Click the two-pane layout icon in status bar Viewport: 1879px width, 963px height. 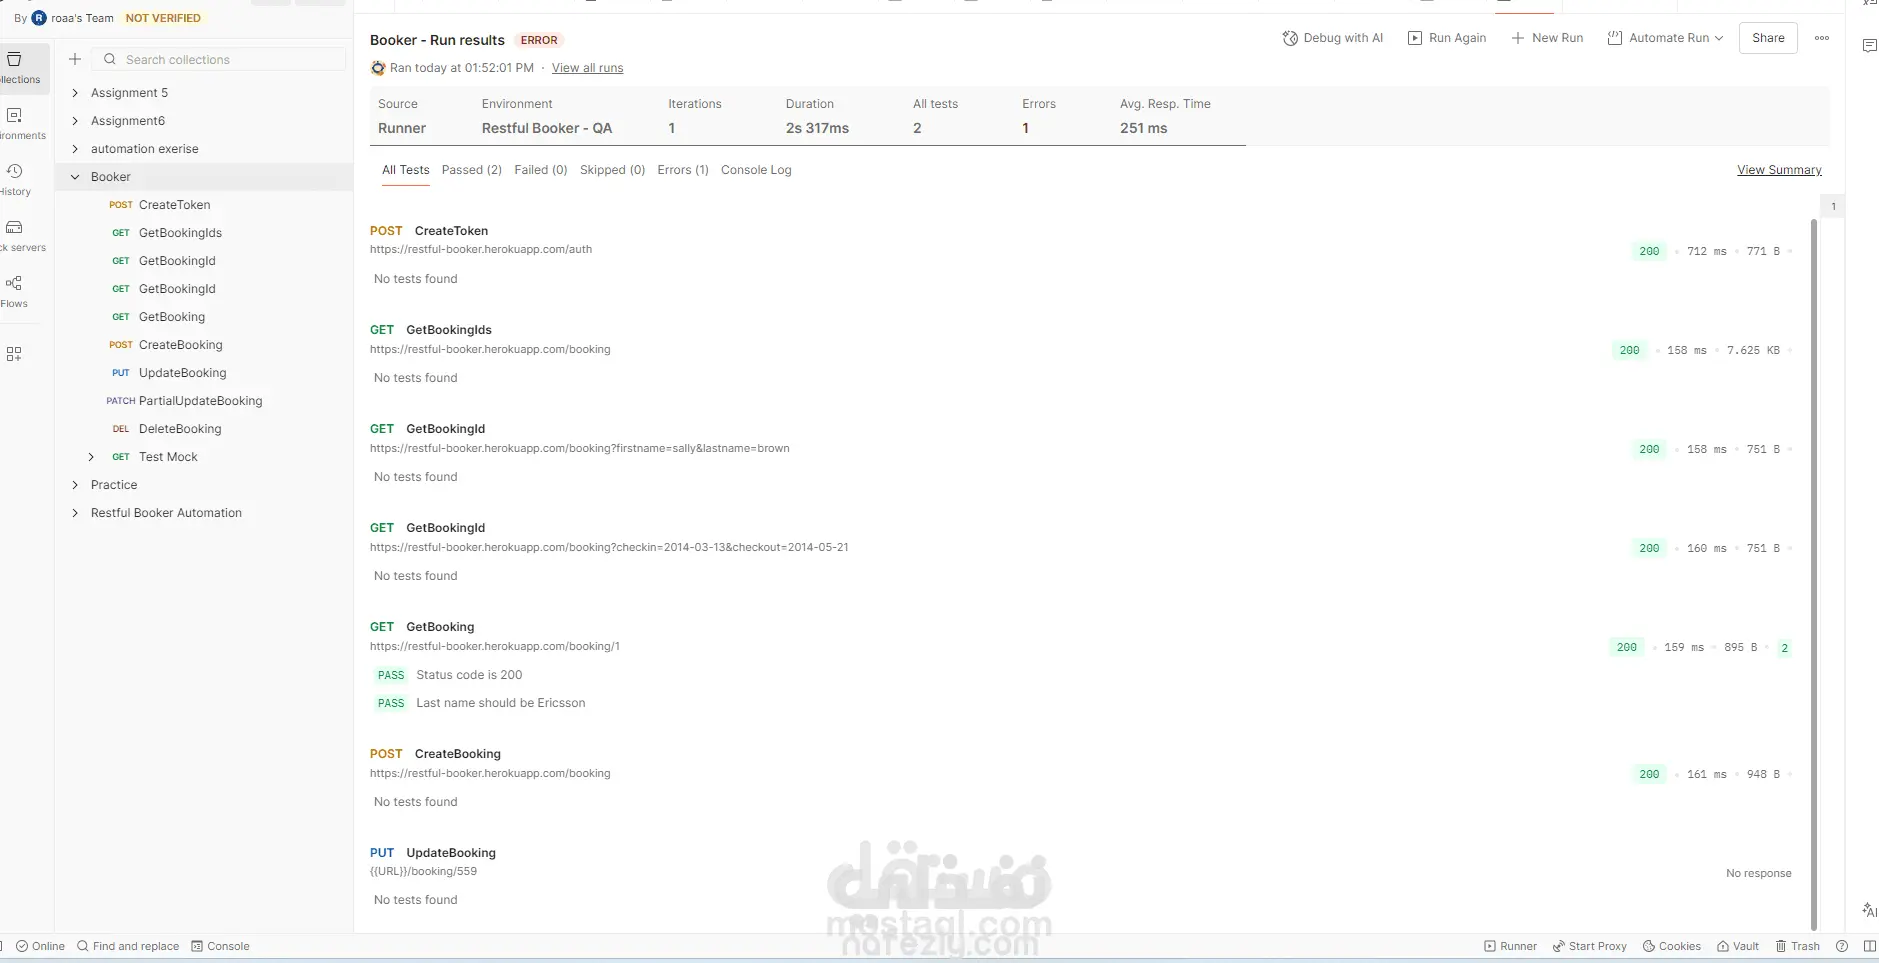pyautogui.click(x=1870, y=946)
